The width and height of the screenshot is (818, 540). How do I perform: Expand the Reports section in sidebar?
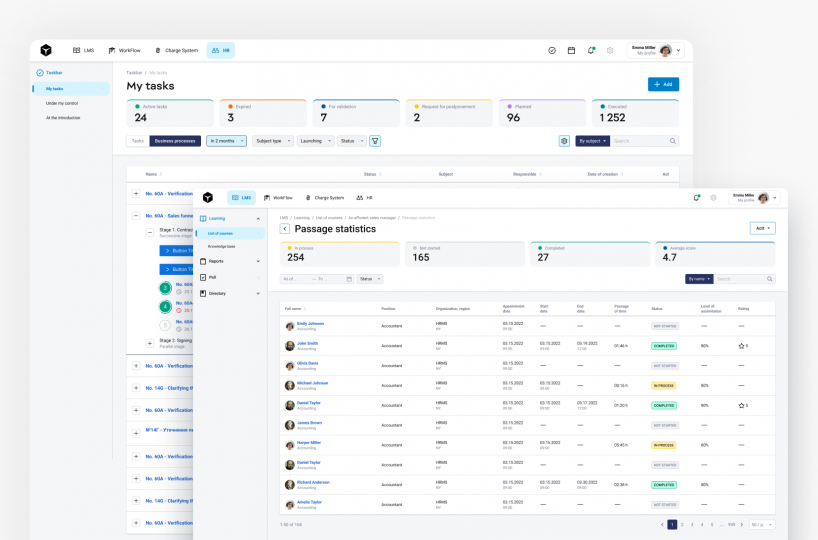point(231,261)
